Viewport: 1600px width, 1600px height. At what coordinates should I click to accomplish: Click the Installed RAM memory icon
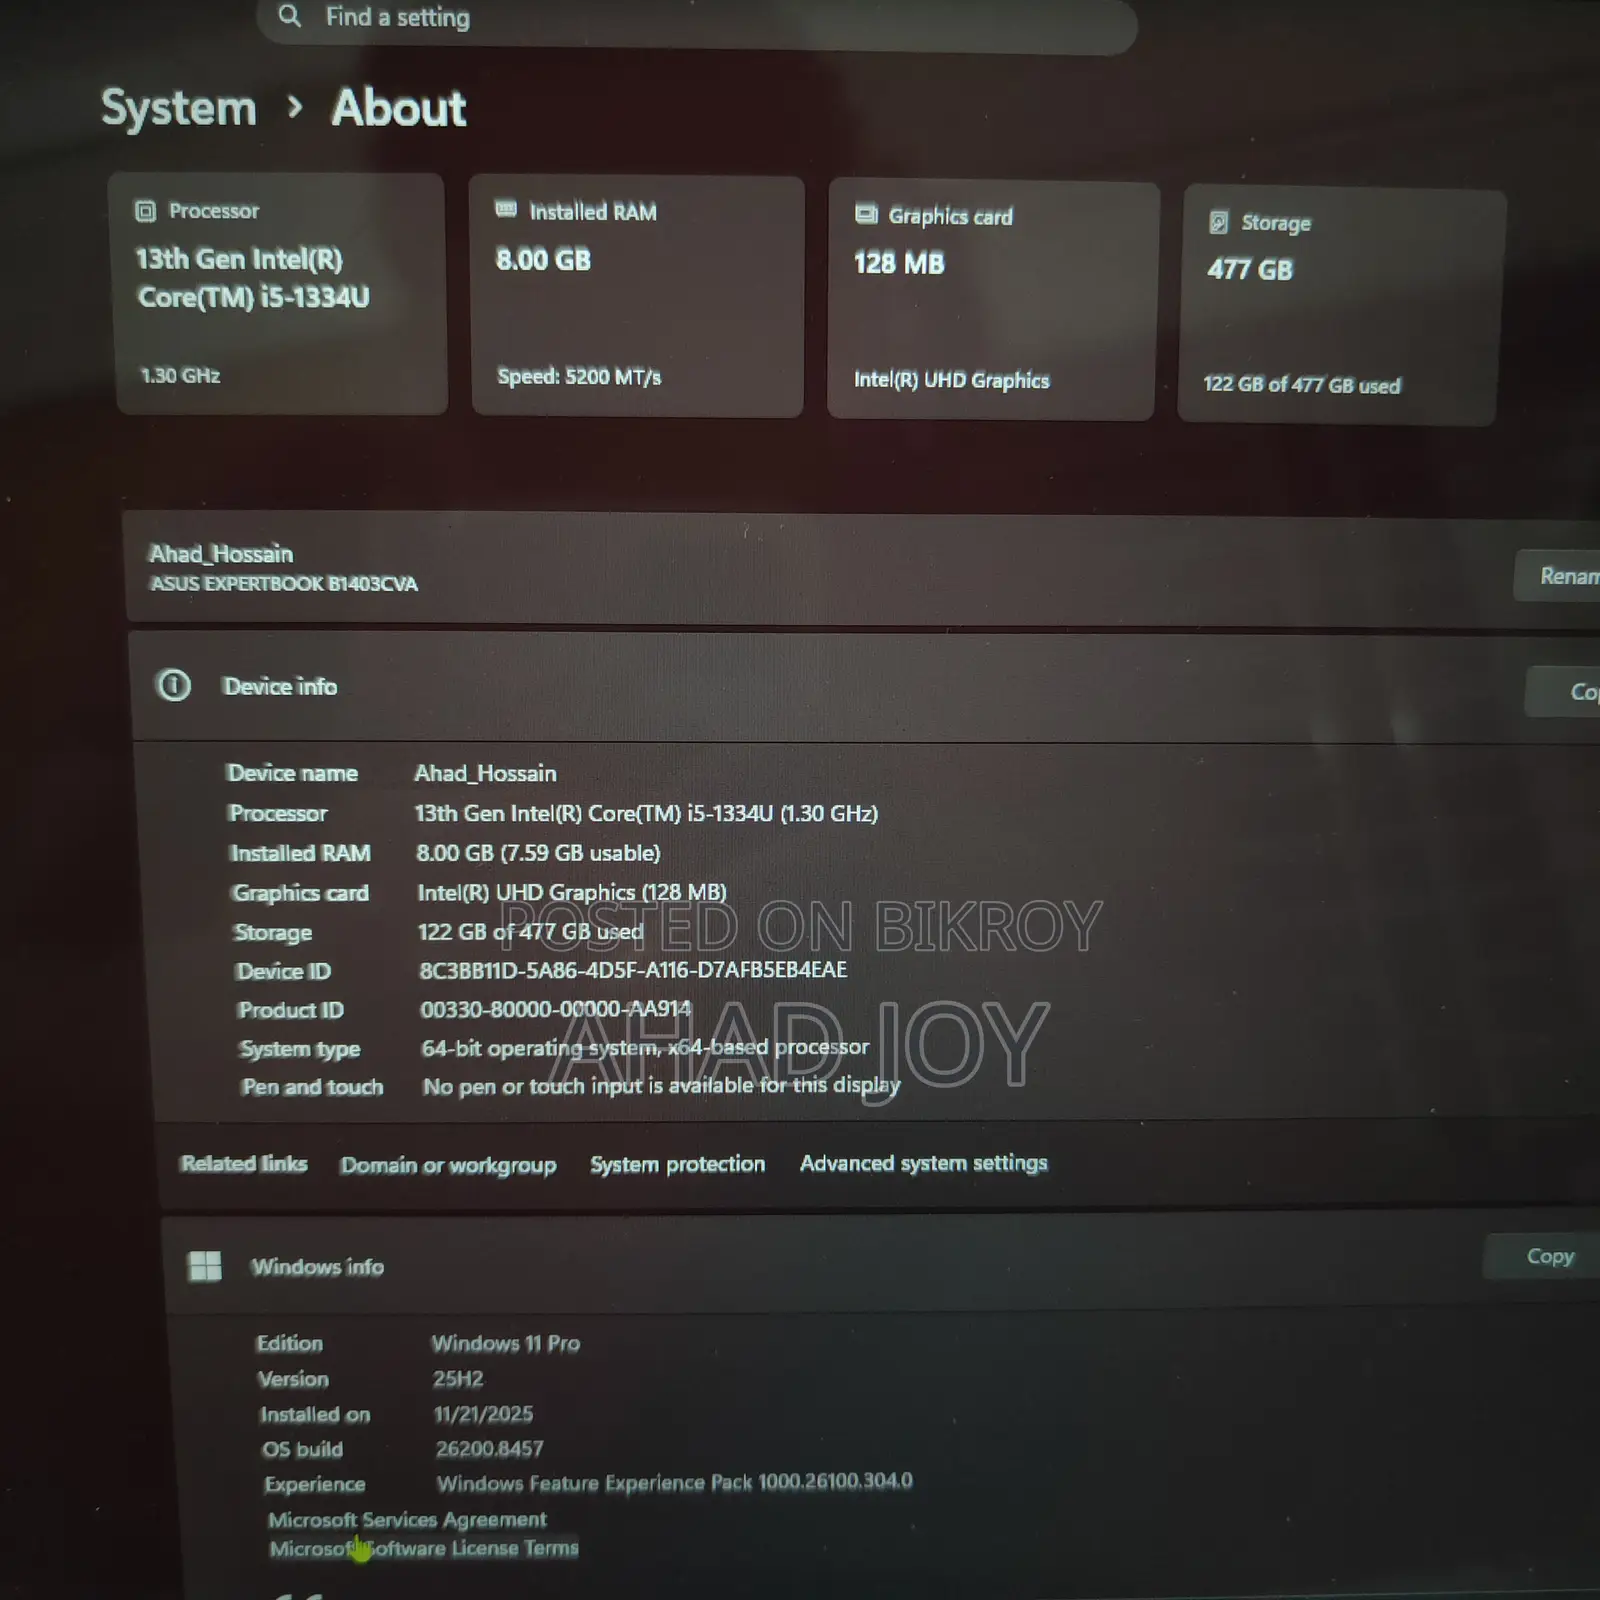pyautogui.click(x=506, y=210)
